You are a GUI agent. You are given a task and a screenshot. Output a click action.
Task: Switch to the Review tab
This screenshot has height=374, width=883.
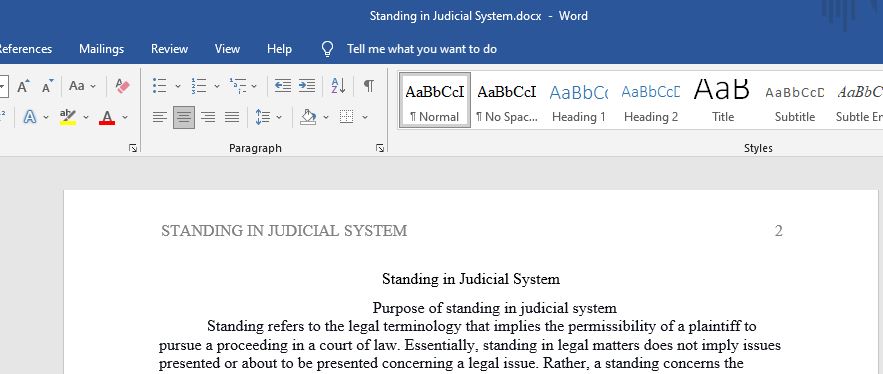click(170, 49)
